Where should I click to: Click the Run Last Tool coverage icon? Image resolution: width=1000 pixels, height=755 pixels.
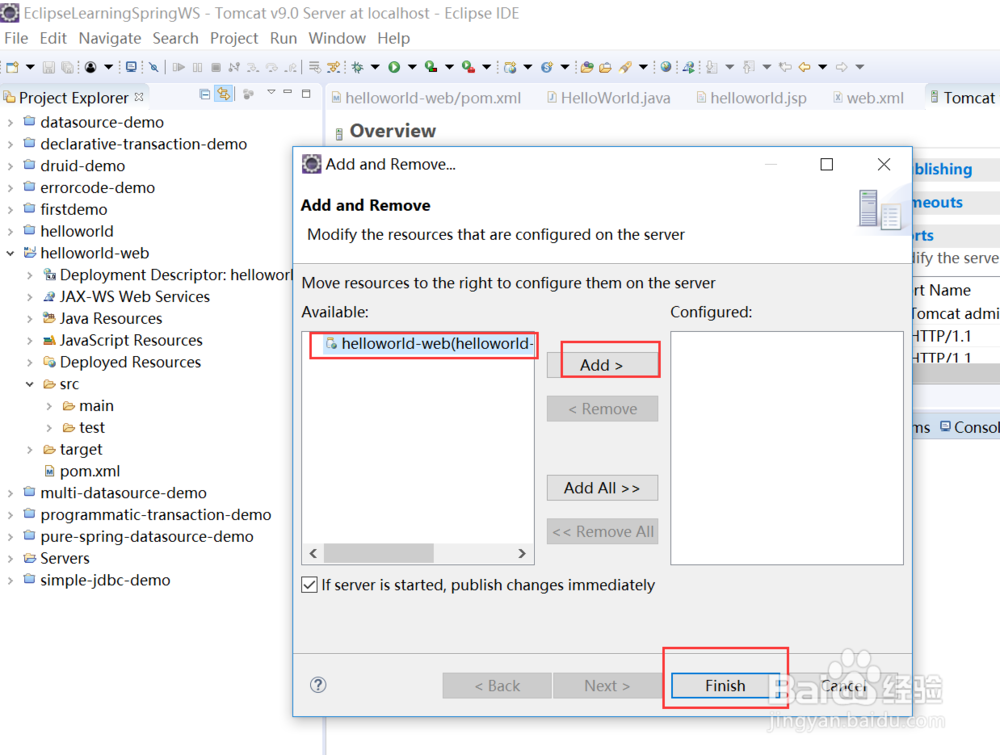pyautogui.click(x=430, y=66)
